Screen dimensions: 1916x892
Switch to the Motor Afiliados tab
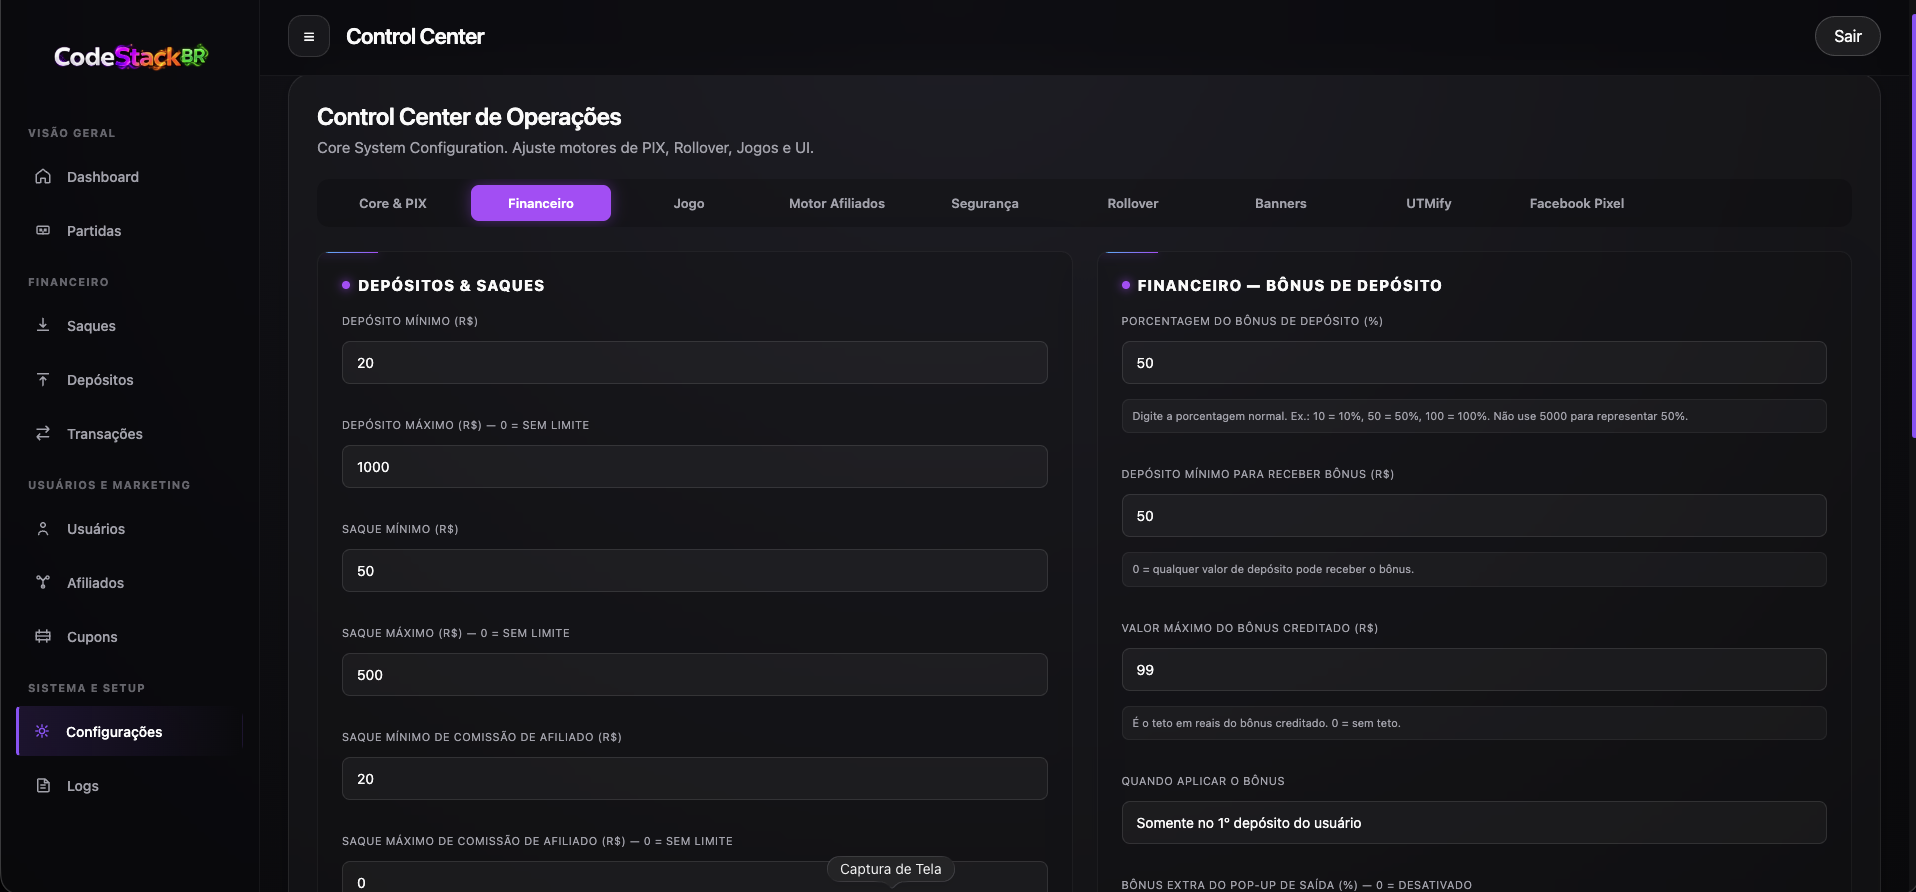837,203
